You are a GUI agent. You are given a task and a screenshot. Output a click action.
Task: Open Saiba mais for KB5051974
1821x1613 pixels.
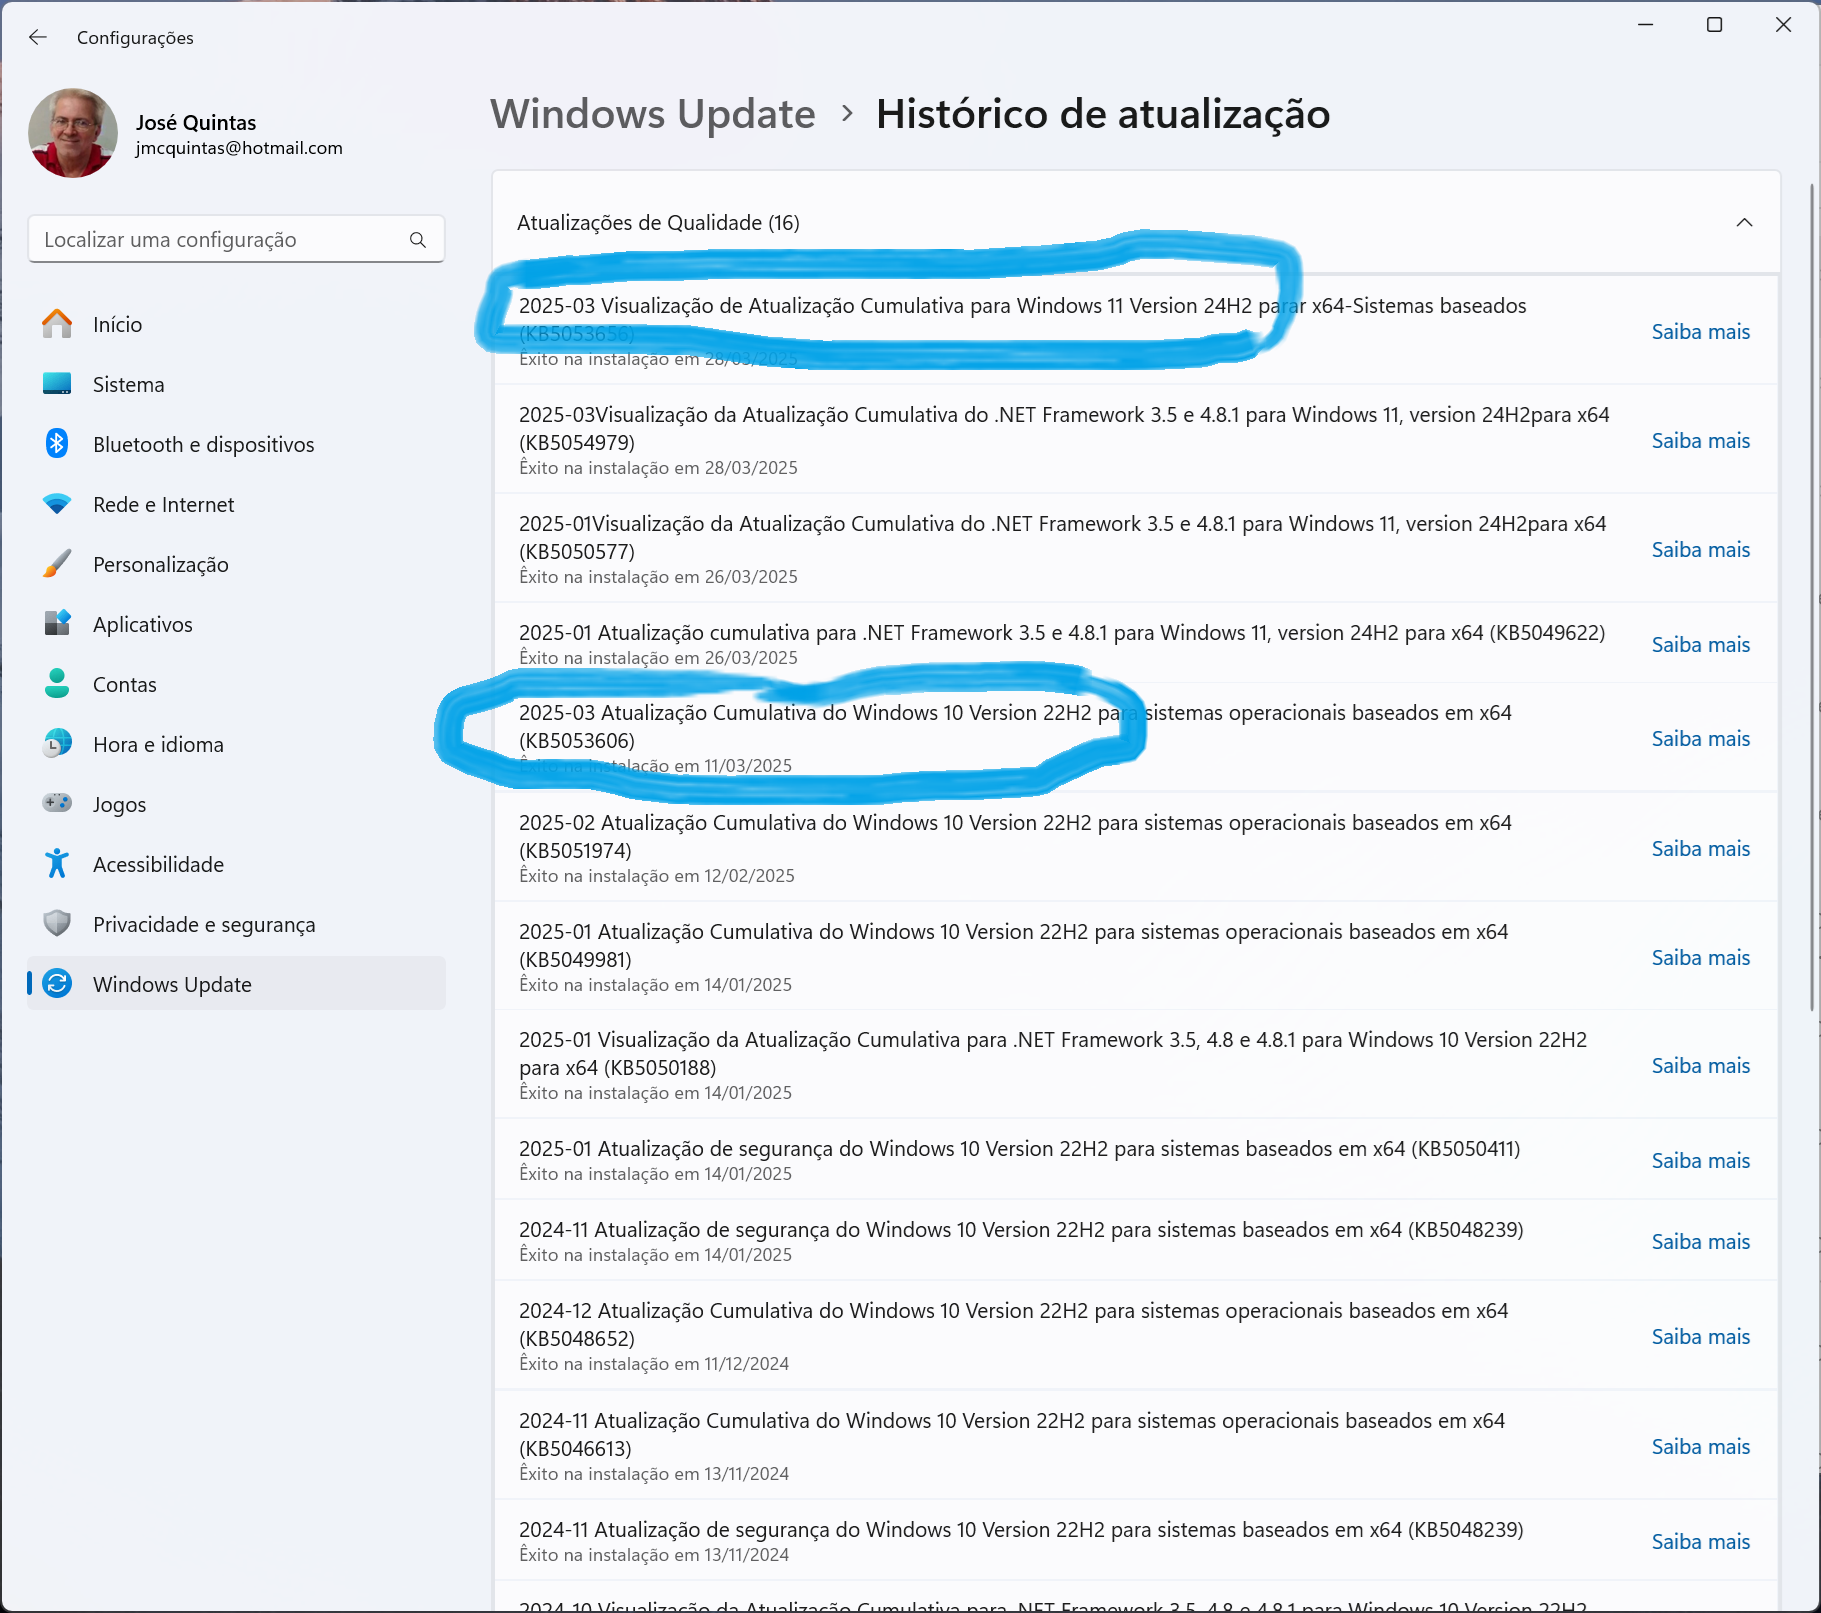coord(1700,849)
